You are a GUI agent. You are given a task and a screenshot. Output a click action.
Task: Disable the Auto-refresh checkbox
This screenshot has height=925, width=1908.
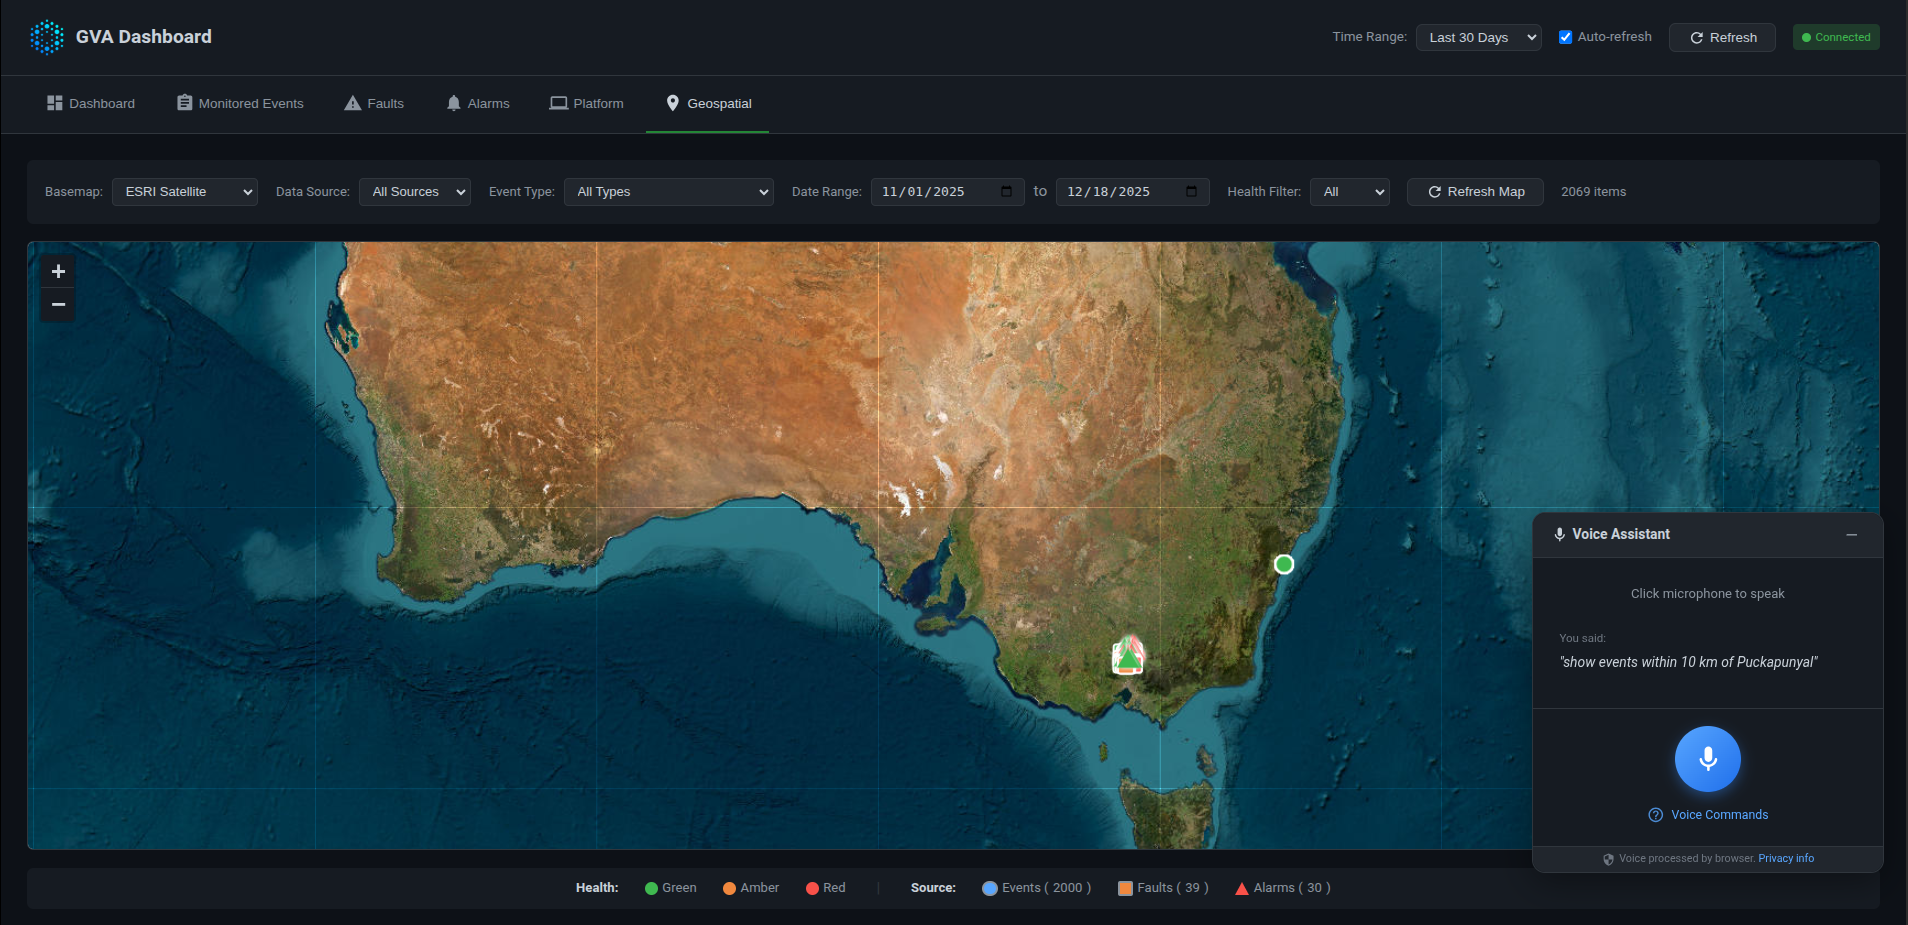pos(1565,37)
